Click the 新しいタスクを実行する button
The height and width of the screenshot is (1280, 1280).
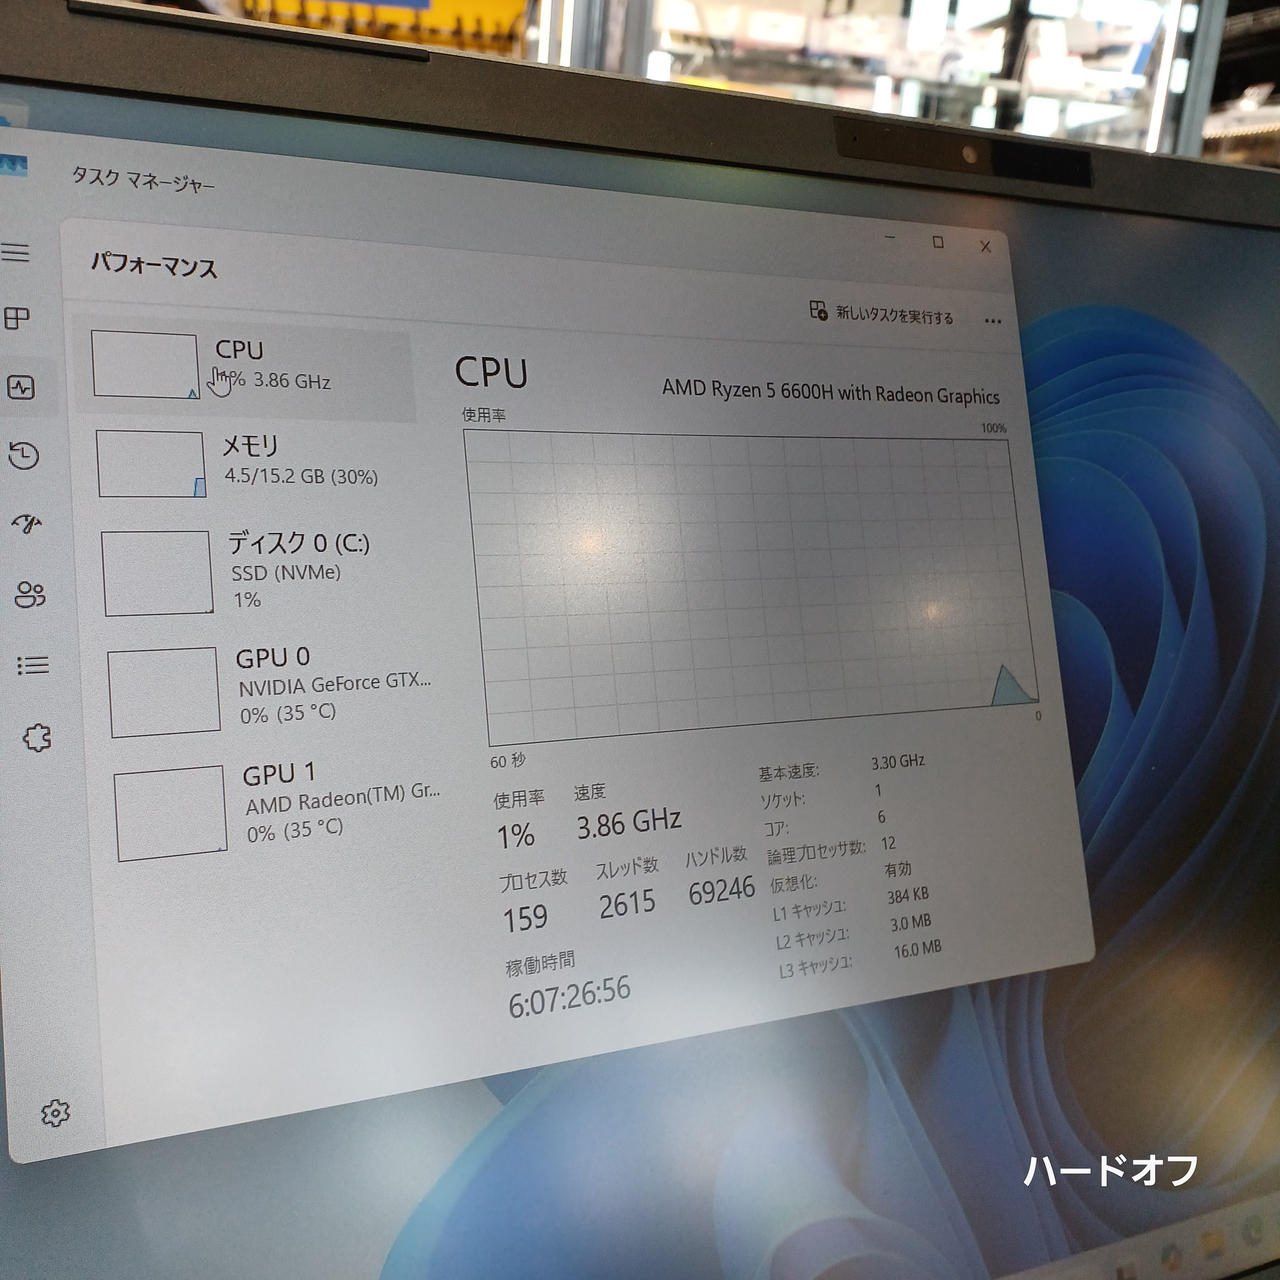tap(881, 314)
